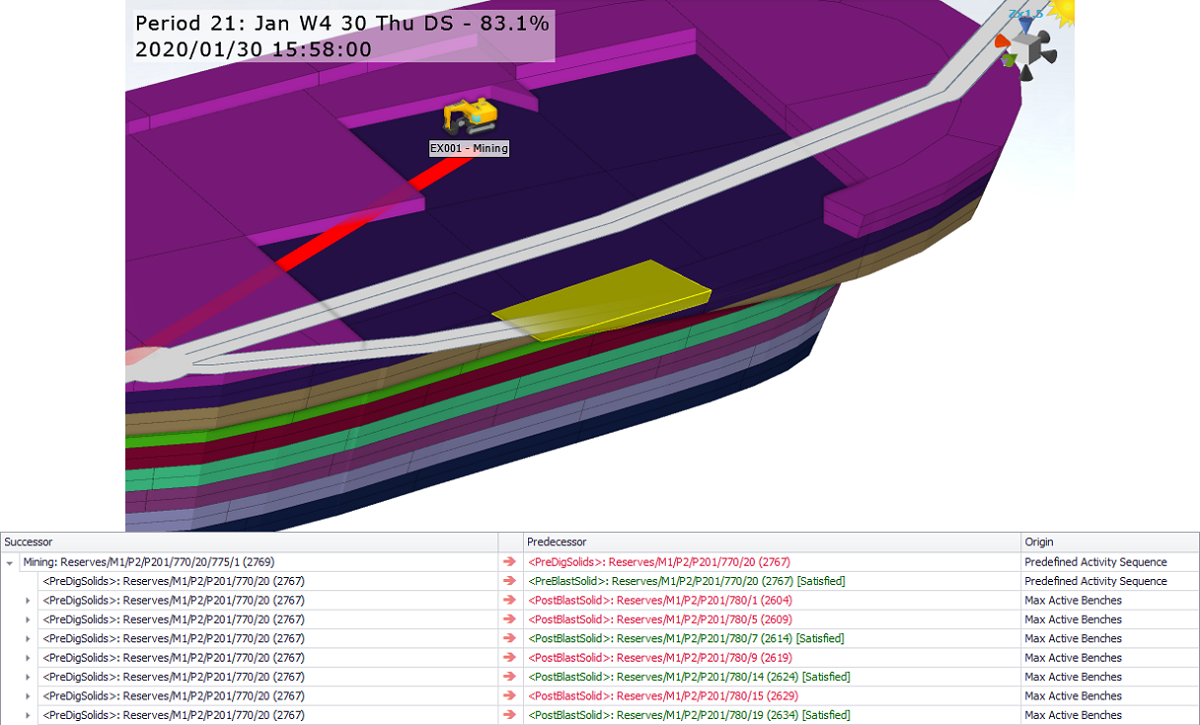The height and width of the screenshot is (725, 1200).
Task: Click the red arrow in the 780/7 (2614) row
Action: coord(511,638)
